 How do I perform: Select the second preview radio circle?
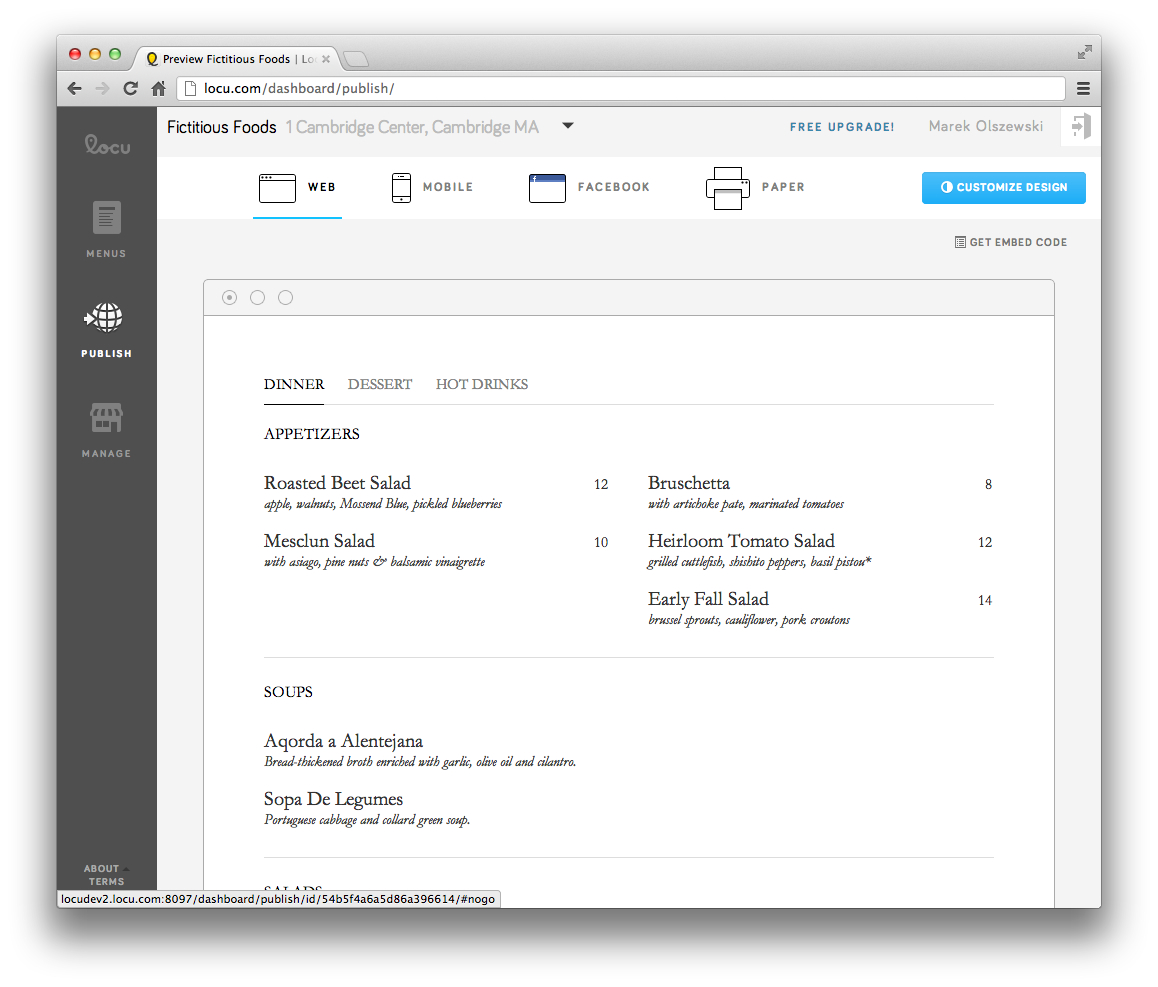click(258, 298)
